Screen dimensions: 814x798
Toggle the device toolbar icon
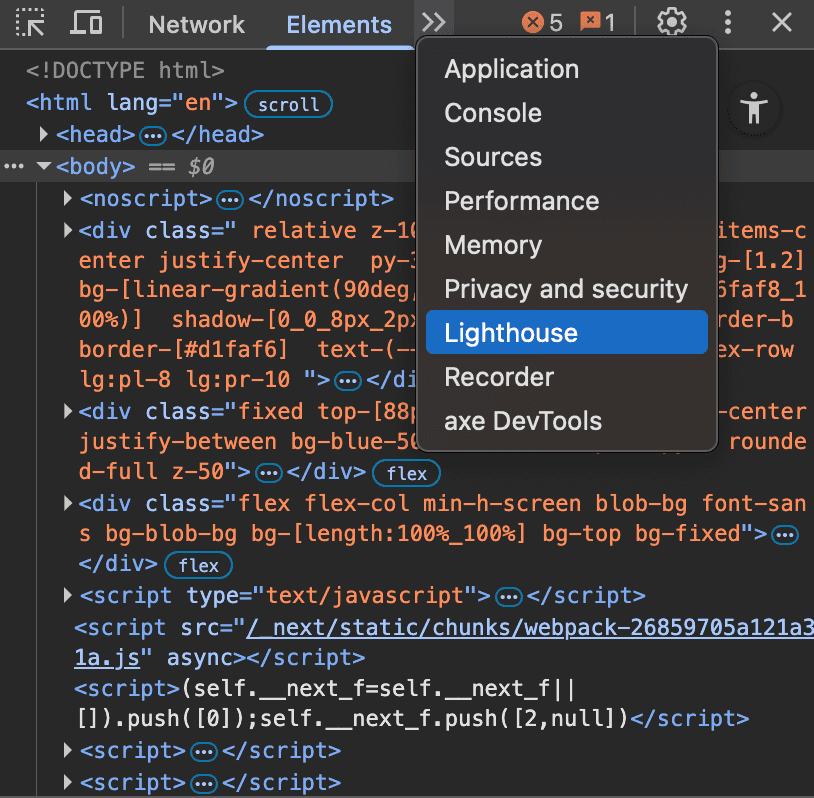[88, 23]
